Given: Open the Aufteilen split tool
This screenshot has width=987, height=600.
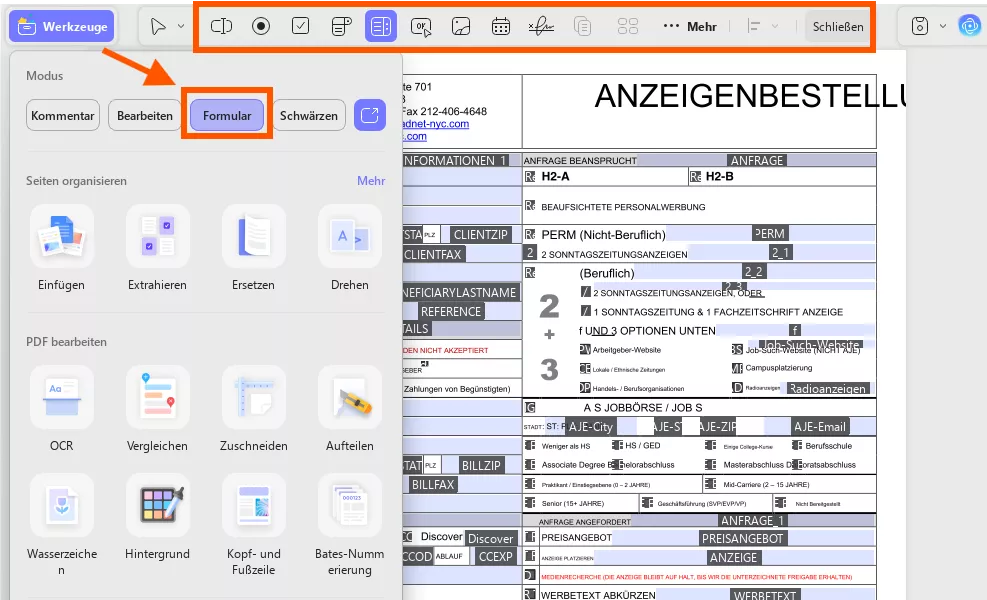Looking at the screenshot, I should coord(350,410).
